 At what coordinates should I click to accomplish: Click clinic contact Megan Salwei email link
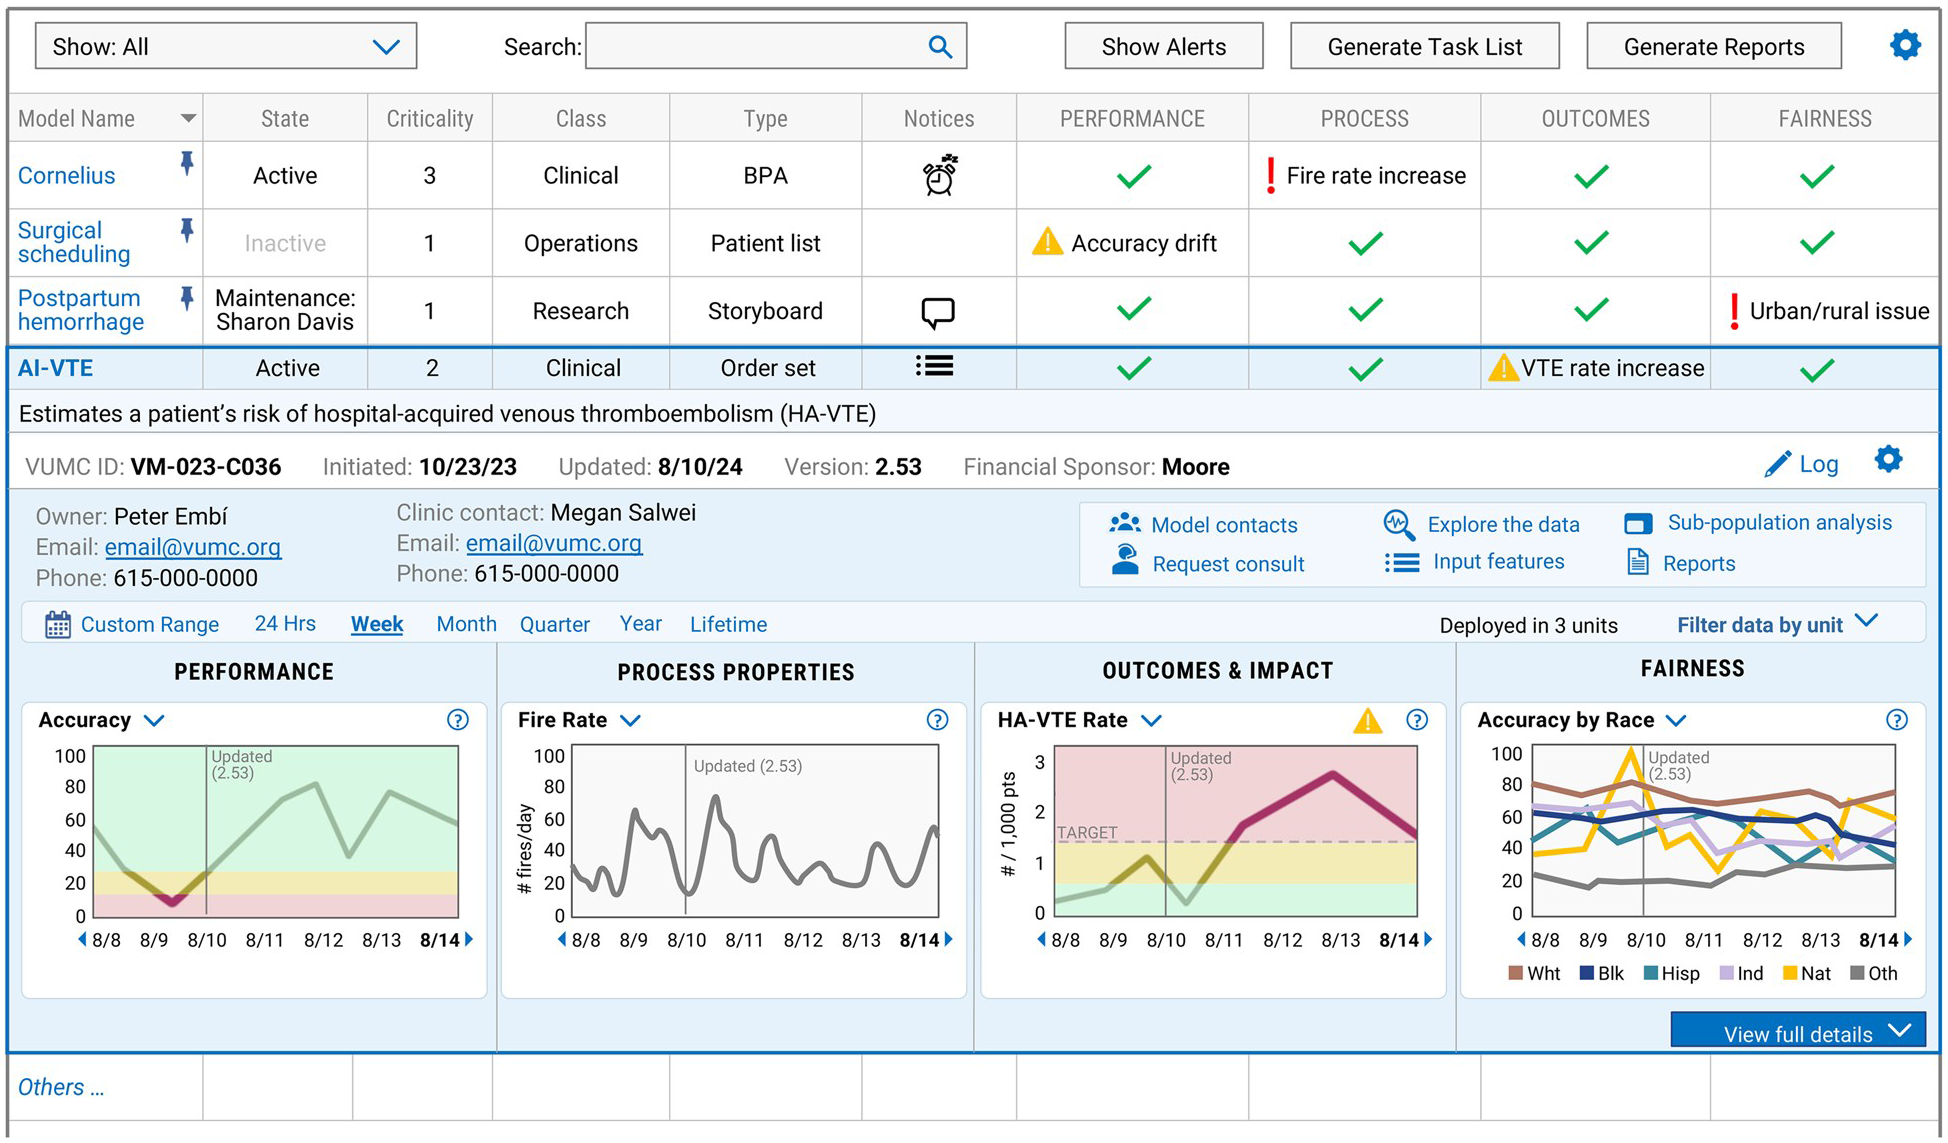(x=553, y=543)
